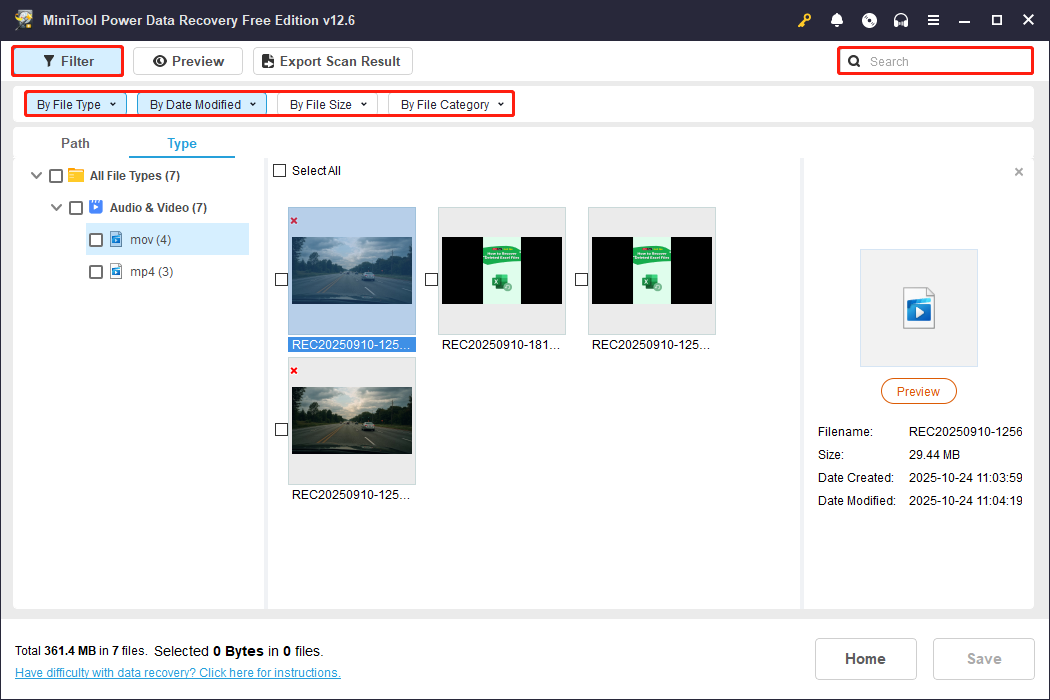This screenshot has height=700, width=1050.
Task: Open the hamburger menu icon
Action: tap(933, 20)
